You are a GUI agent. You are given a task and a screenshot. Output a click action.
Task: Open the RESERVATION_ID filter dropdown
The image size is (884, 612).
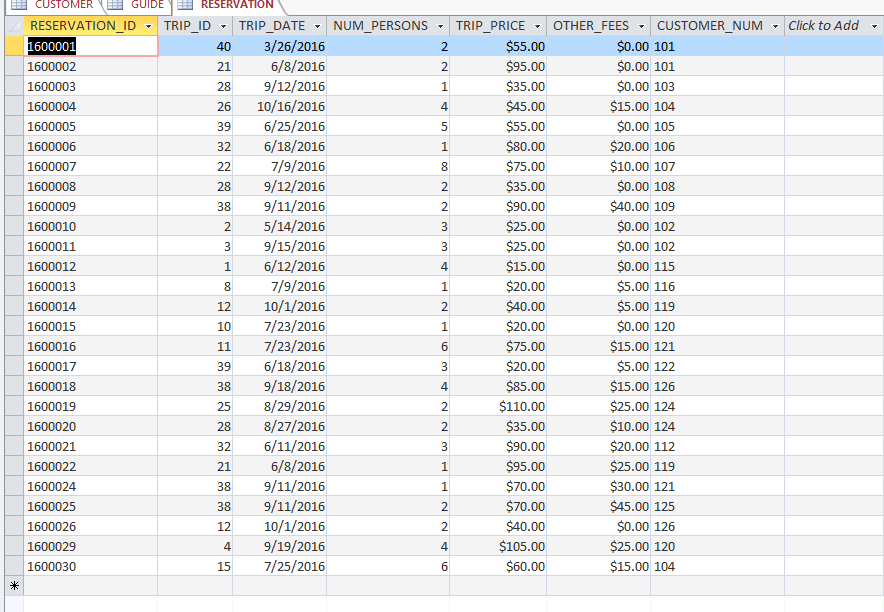click(x=148, y=25)
